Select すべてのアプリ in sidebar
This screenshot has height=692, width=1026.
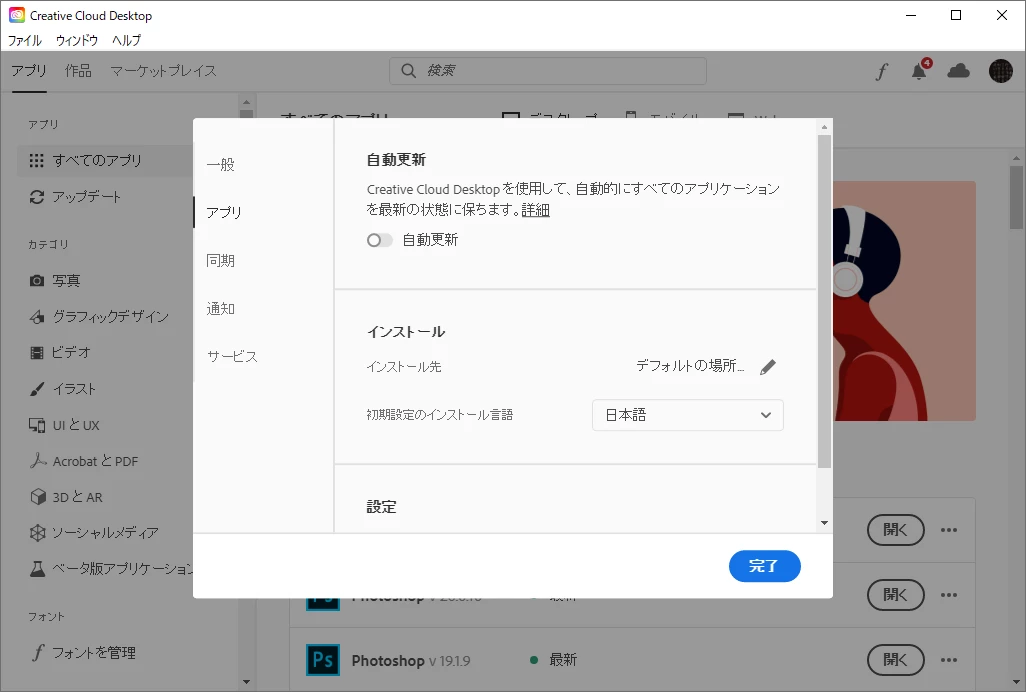tap(105, 160)
